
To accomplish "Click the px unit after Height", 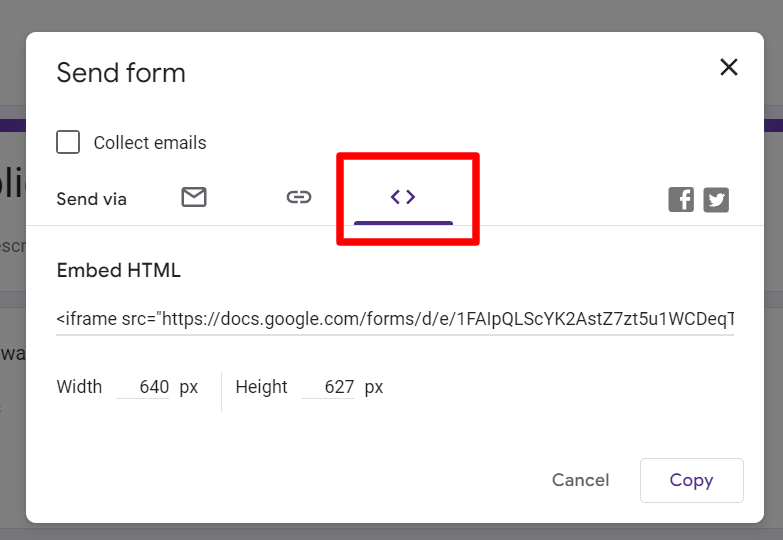I will click(x=374, y=388).
